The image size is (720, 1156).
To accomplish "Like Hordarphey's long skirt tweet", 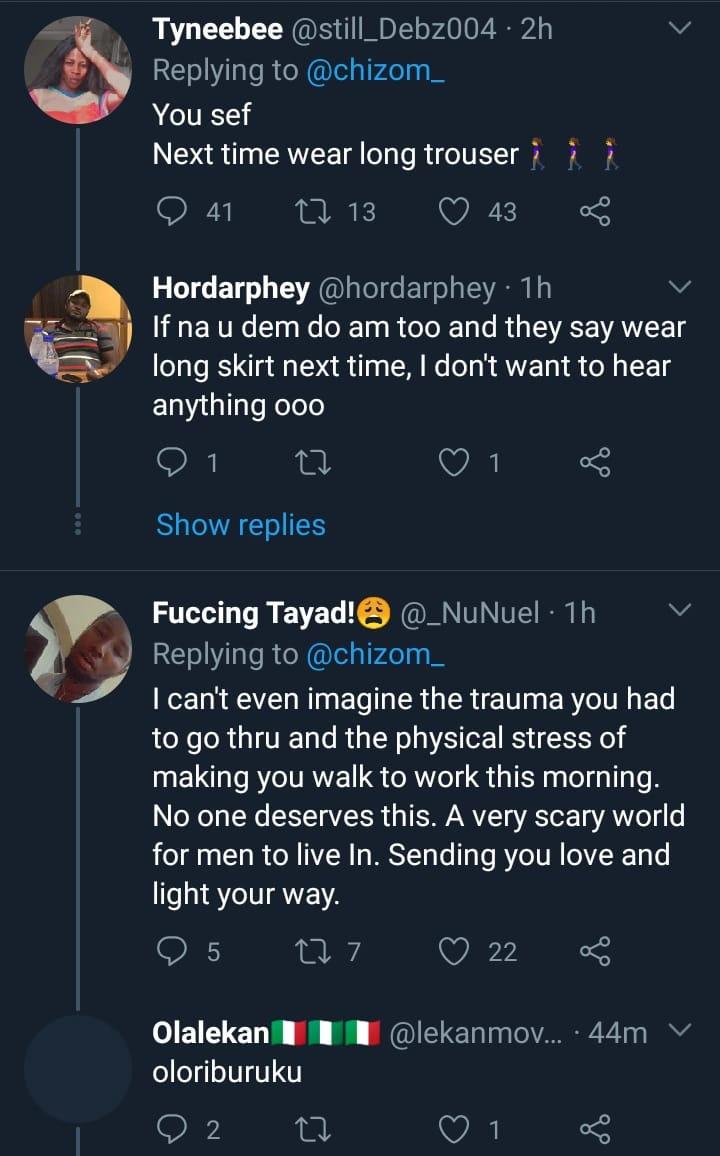I will pos(456,462).
